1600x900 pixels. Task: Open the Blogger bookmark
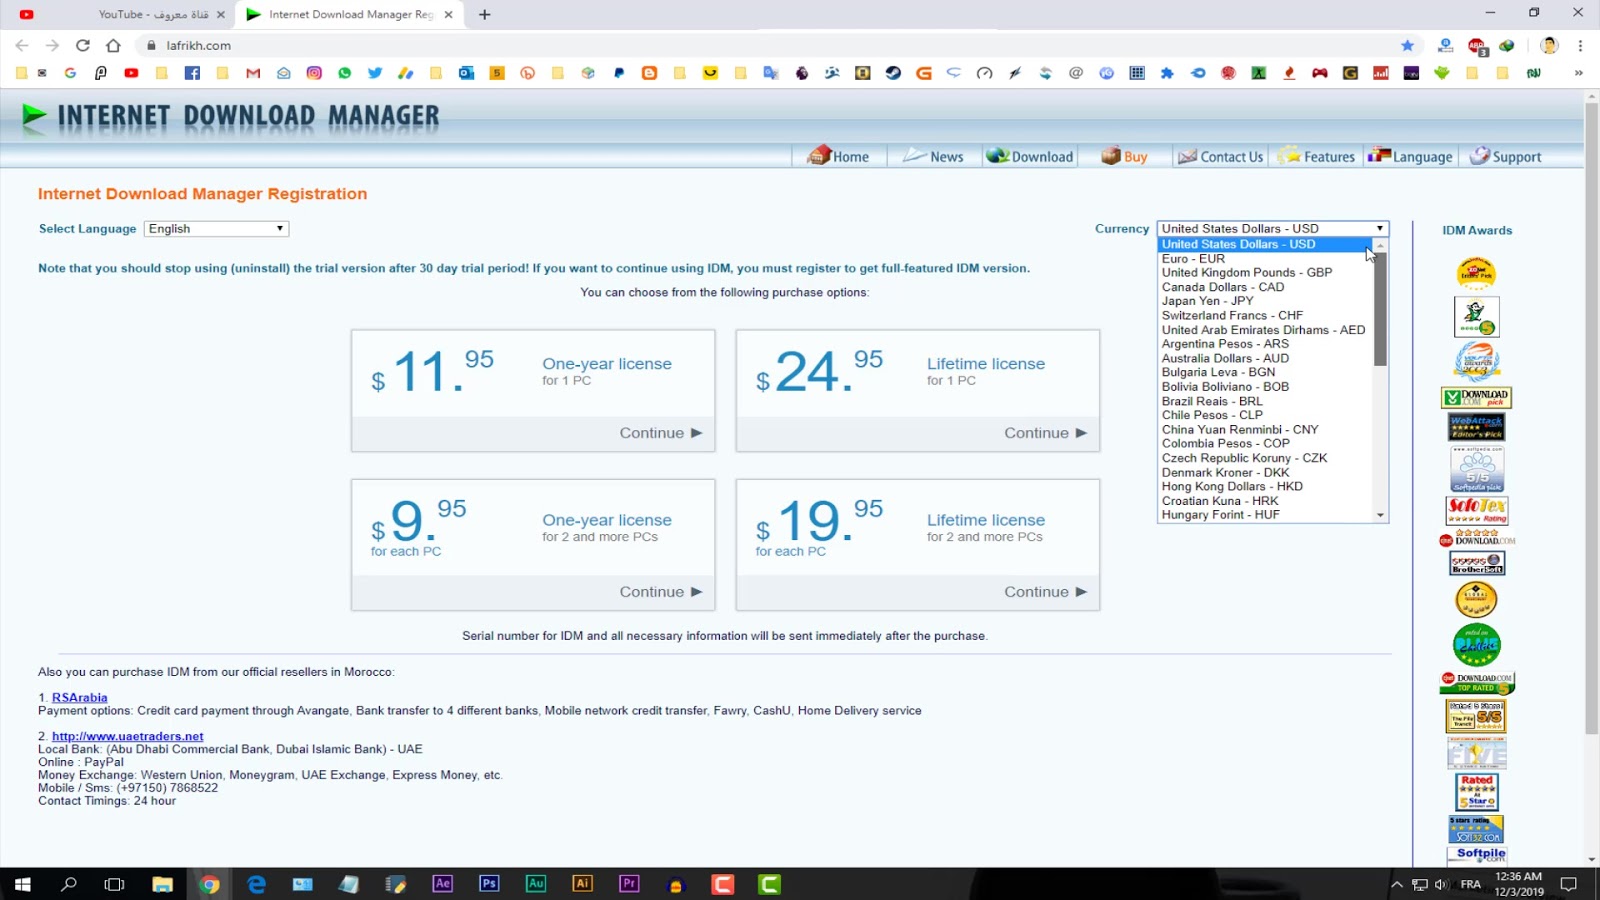point(649,73)
